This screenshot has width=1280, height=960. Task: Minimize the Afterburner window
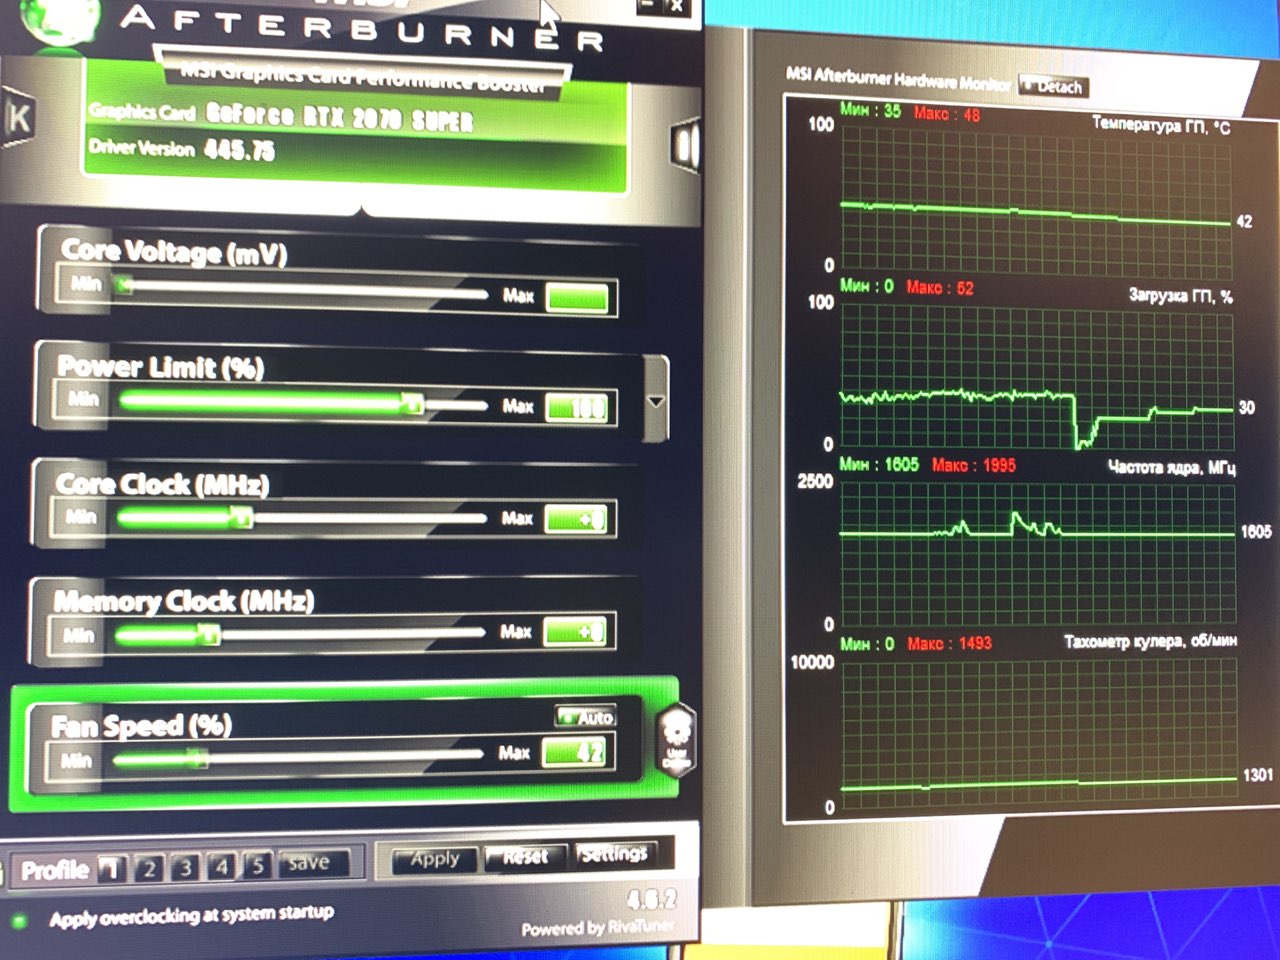pyautogui.click(x=647, y=6)
